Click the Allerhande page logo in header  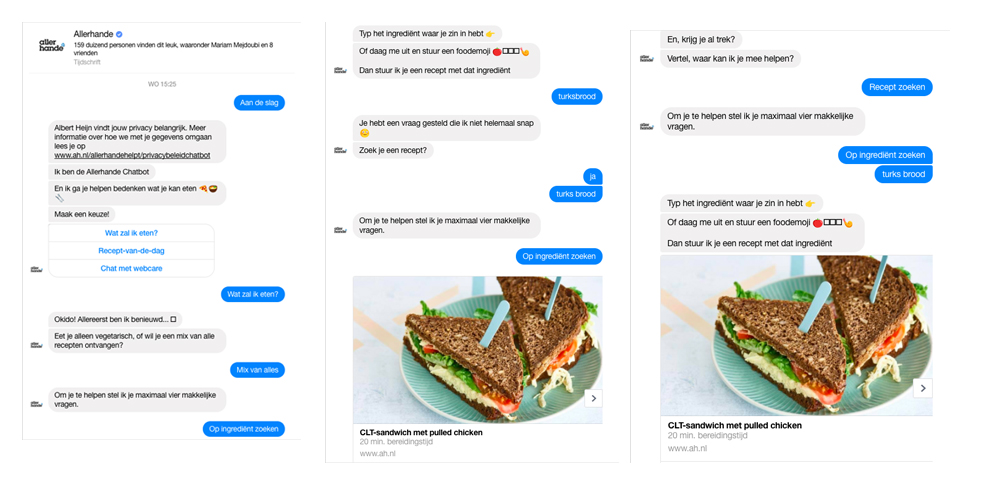tap(52, 45)
